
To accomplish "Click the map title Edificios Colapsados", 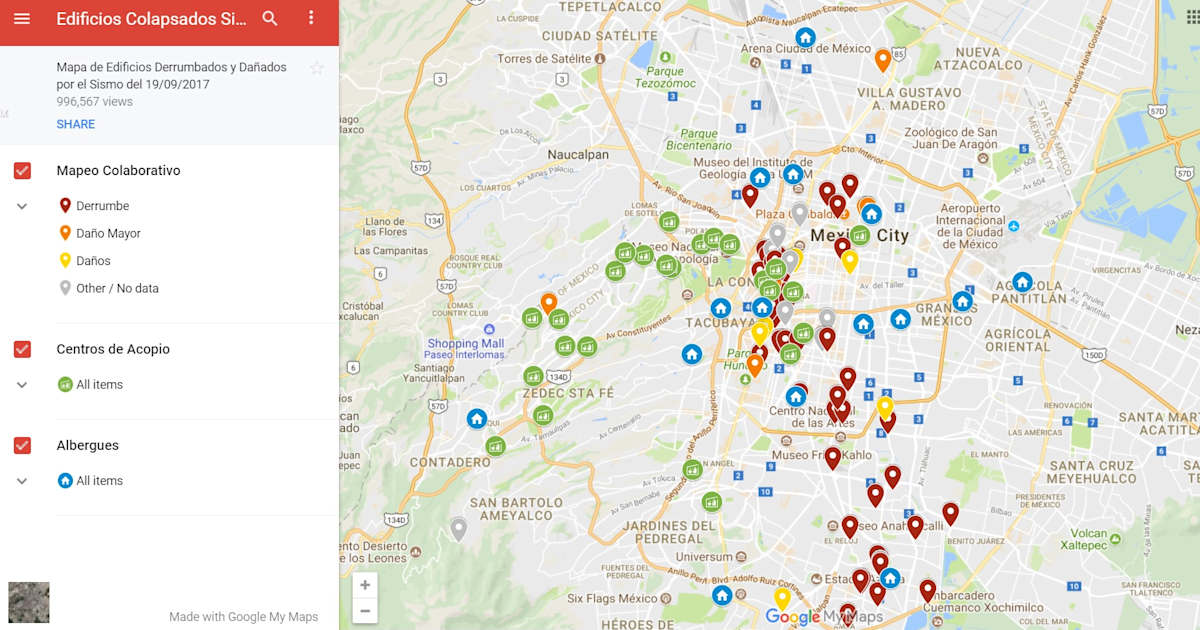I will (x=150, y=19).
